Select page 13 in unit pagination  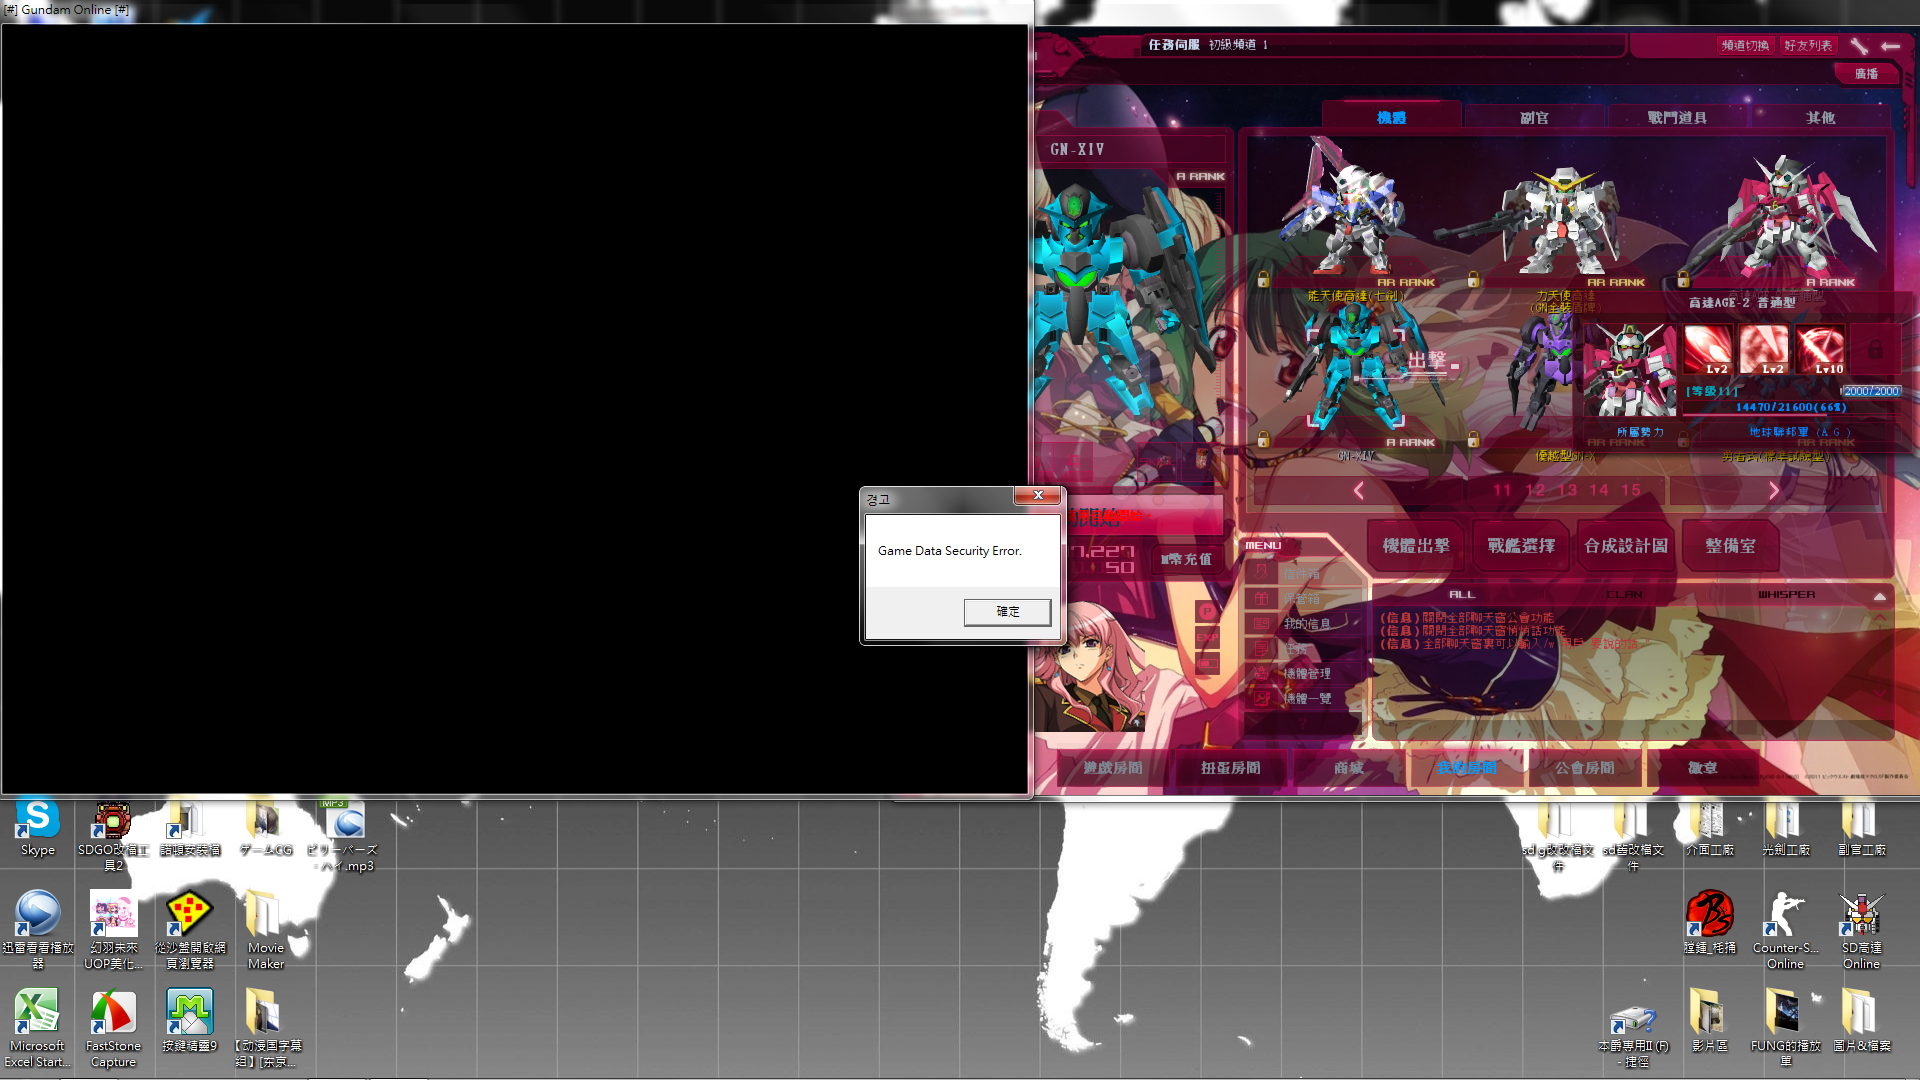pos(1567,490)
